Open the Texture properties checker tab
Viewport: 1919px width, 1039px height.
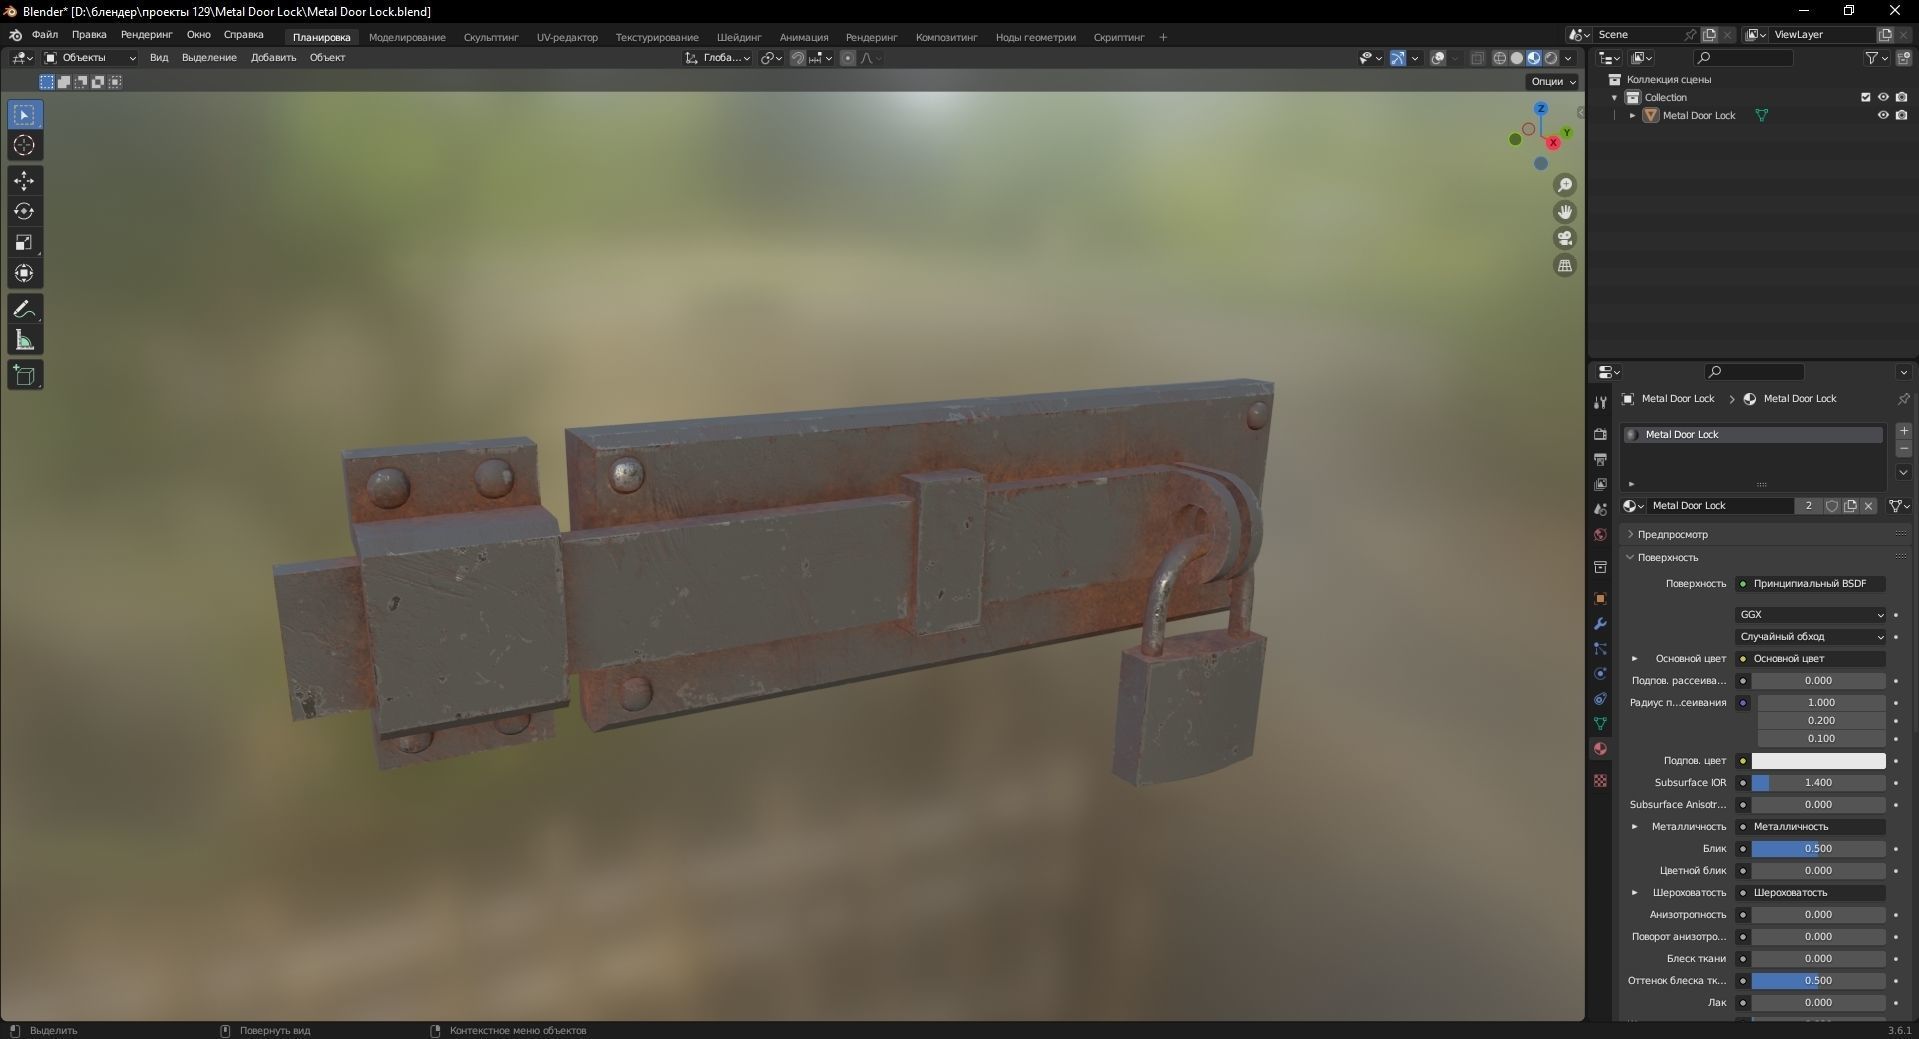(1600, 780)
